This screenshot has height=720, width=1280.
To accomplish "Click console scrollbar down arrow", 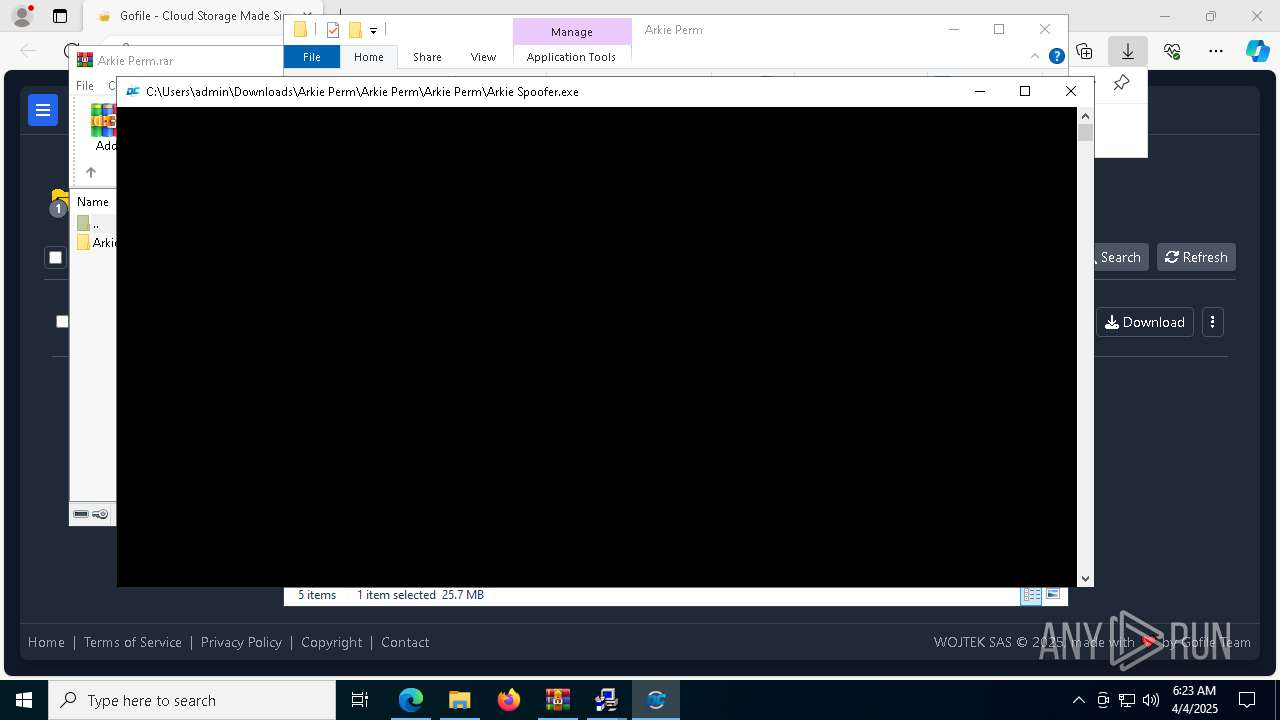I will click(x=1085, y=578).
